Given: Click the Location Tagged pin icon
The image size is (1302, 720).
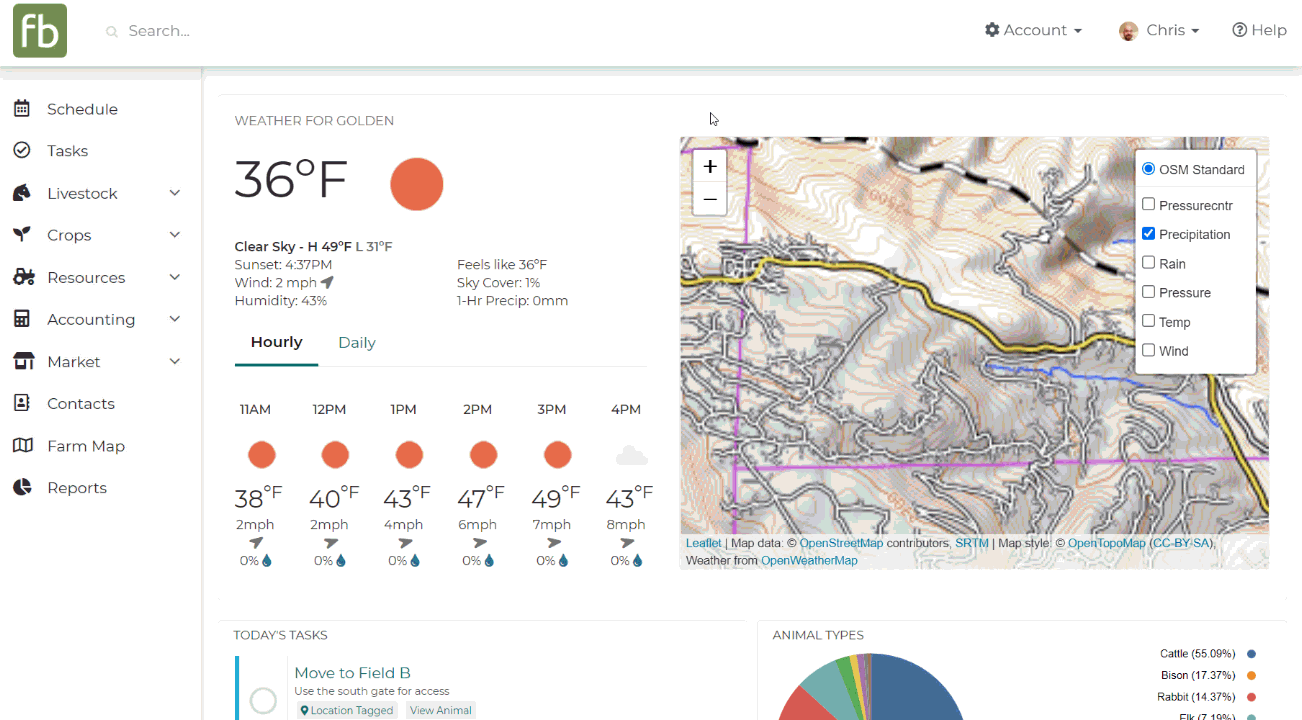Looking at the screenshot, I should [305, 711].
